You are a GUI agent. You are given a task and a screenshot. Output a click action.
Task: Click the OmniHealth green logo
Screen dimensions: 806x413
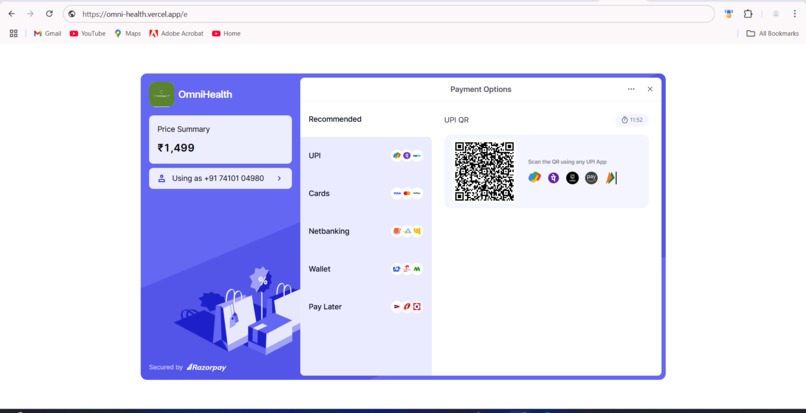[x=161, y=94]
